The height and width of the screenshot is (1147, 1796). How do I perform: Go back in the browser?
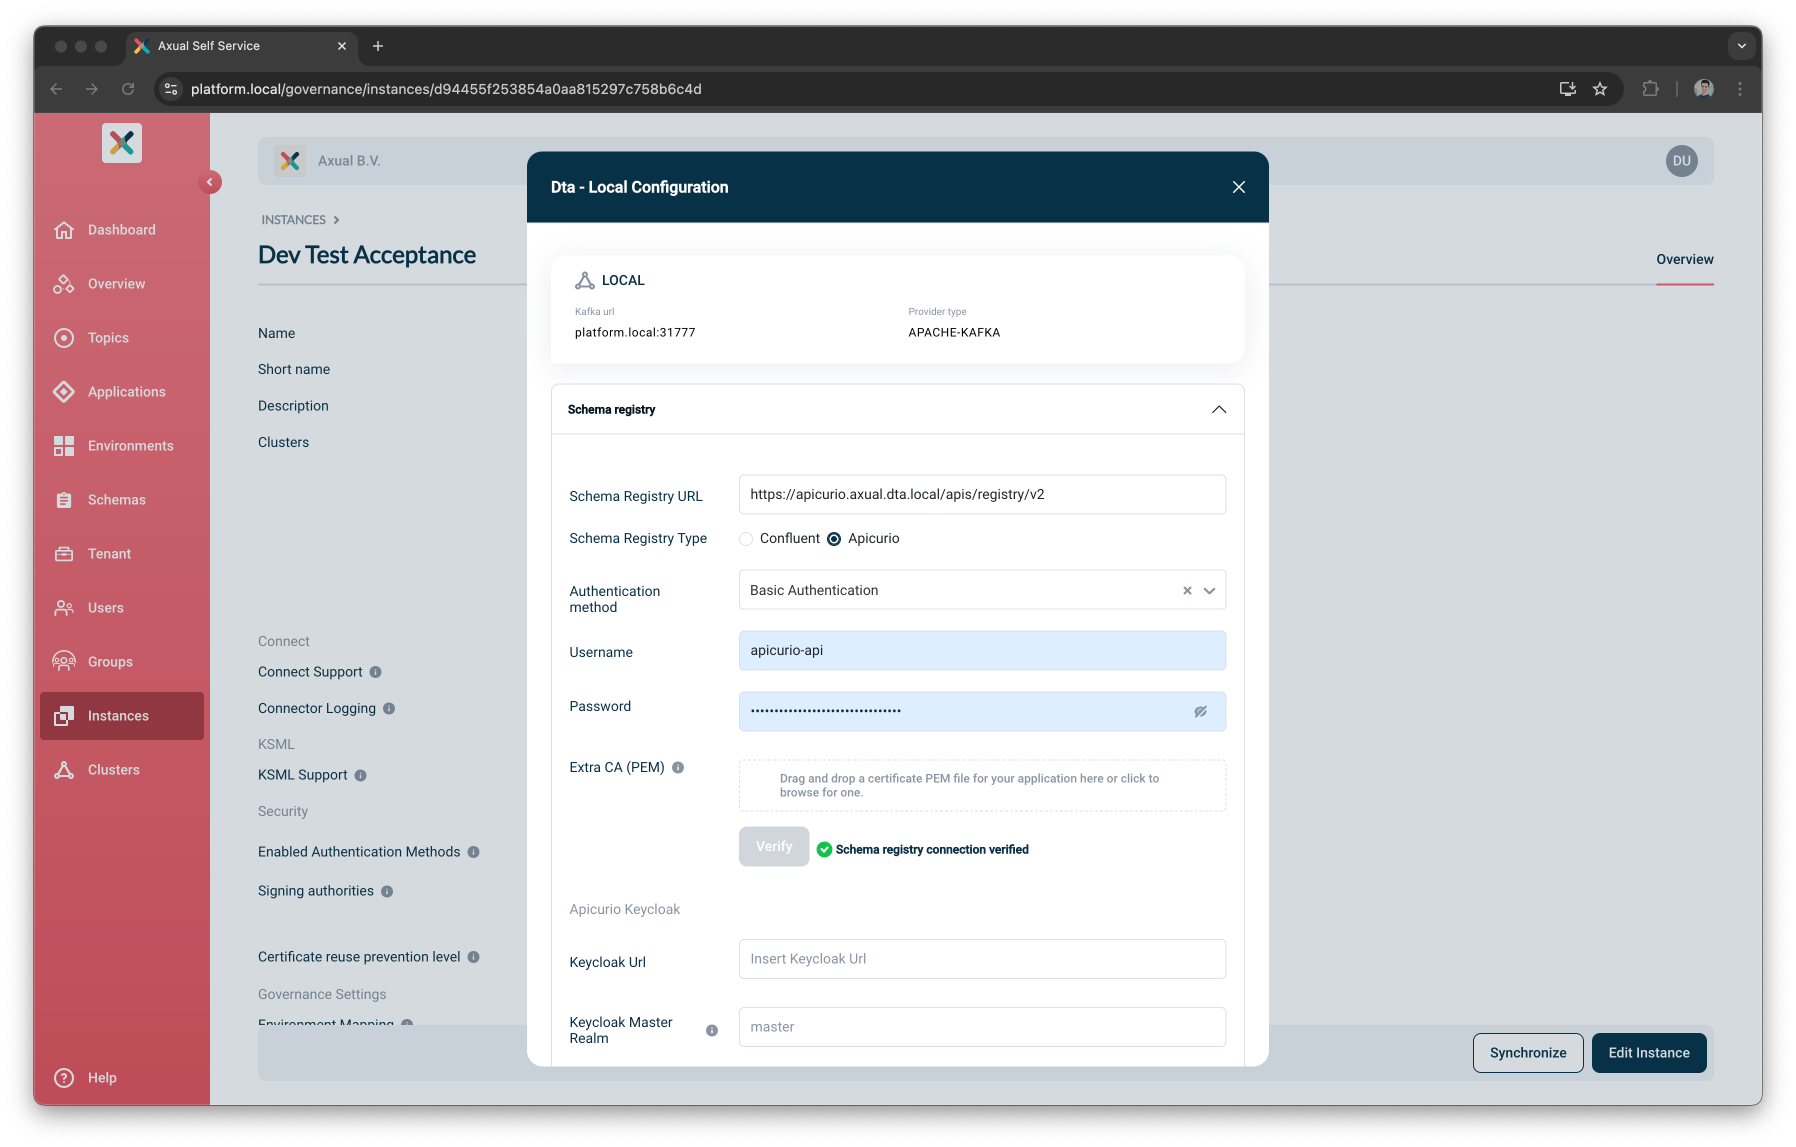click(56, 89)
